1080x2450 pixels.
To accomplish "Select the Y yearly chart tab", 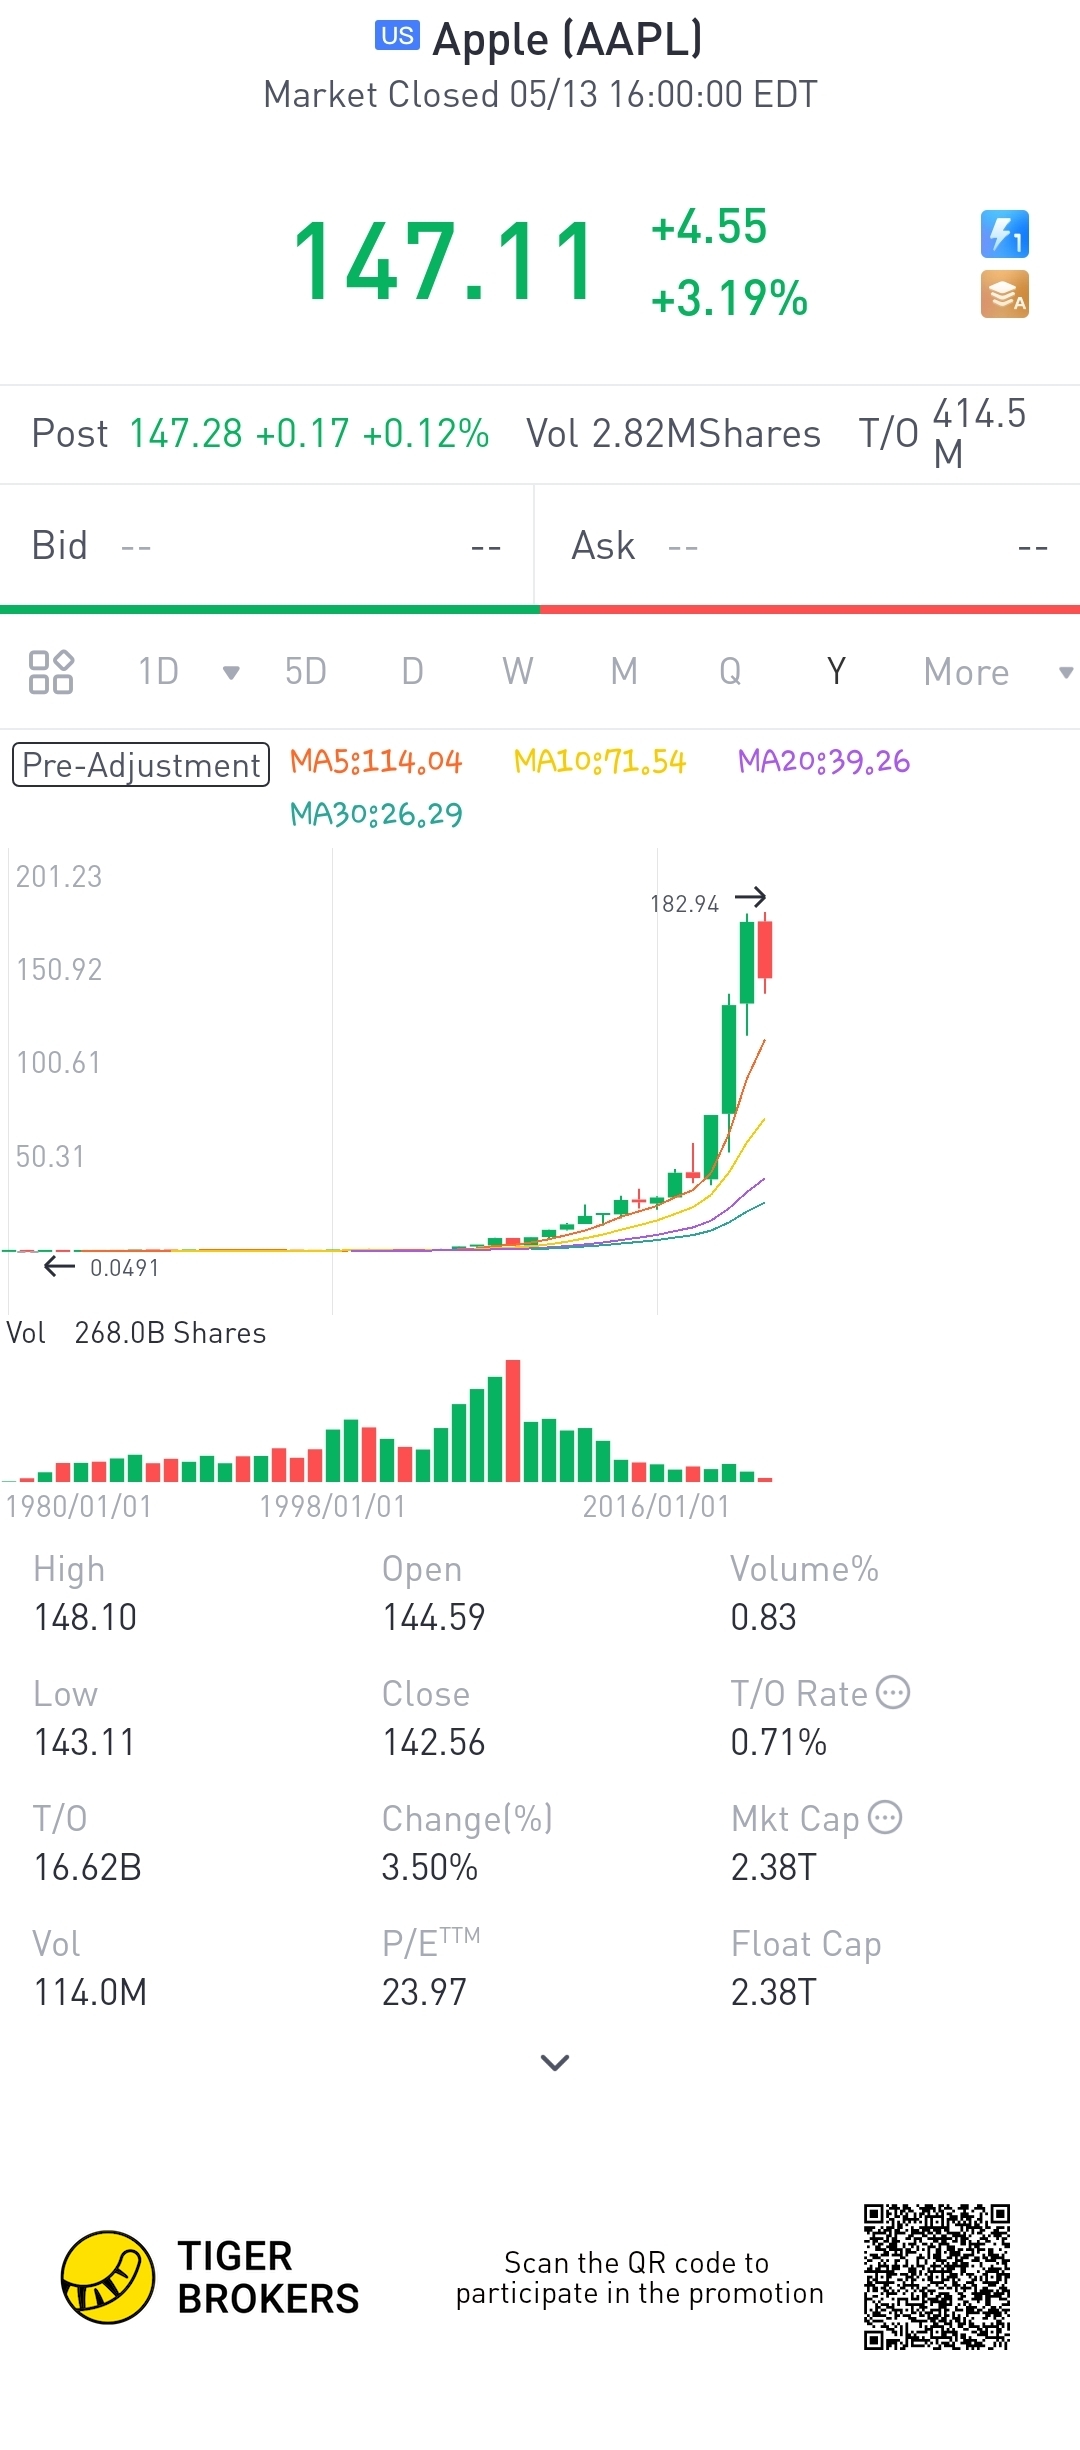I will point(837,672).
